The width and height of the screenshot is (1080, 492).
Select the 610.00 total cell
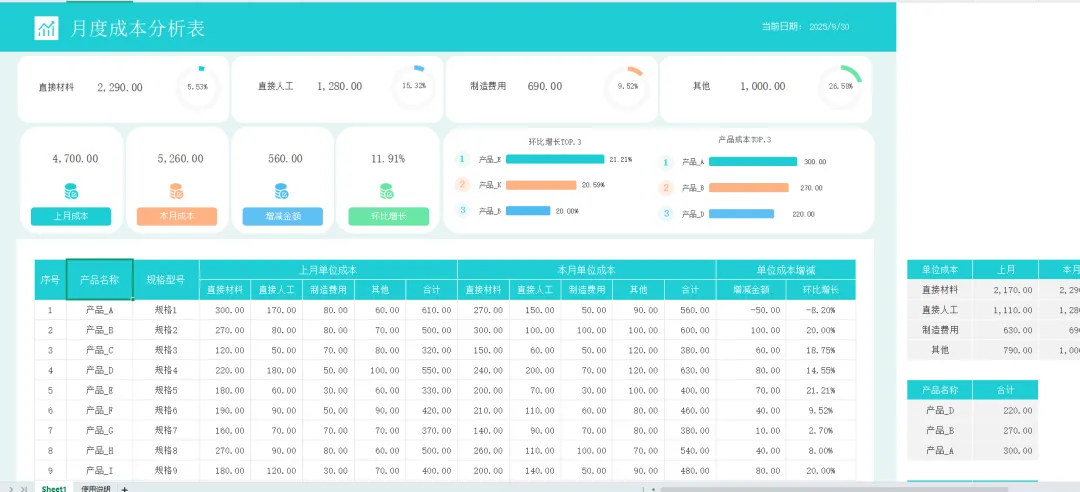click(x=432, y=310)
